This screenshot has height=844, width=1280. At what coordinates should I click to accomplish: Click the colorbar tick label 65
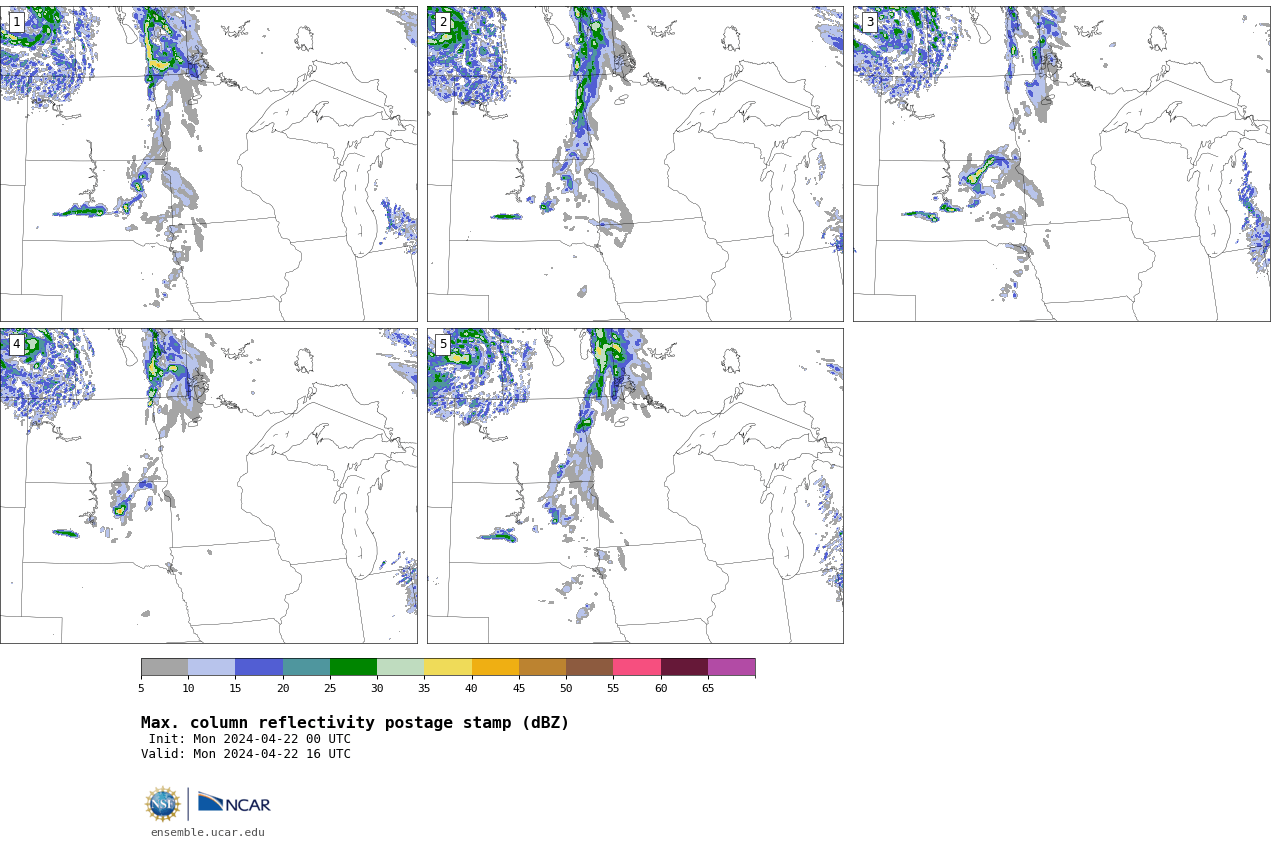(708, 688)
